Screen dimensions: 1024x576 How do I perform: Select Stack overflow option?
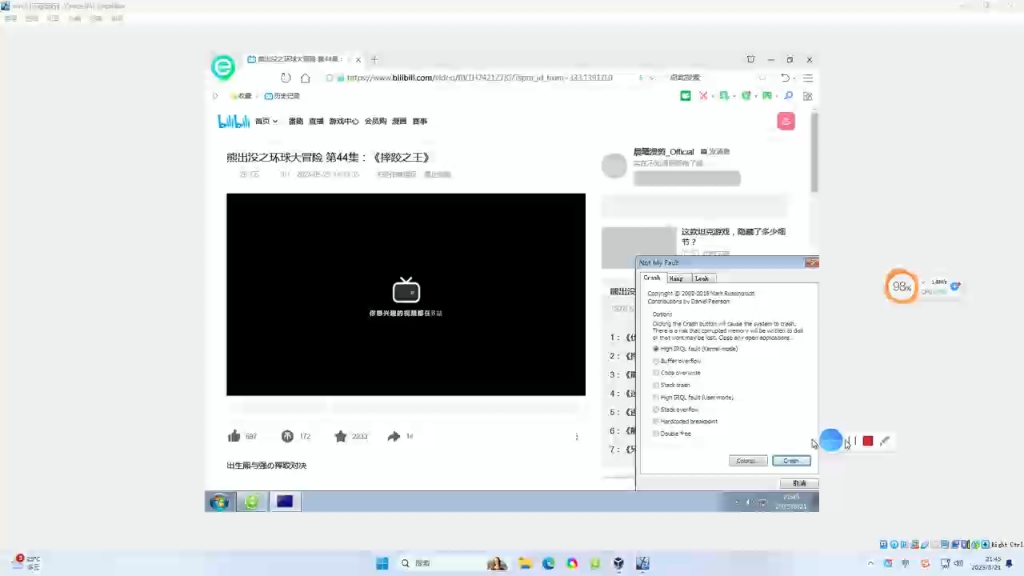coord(675,409)
